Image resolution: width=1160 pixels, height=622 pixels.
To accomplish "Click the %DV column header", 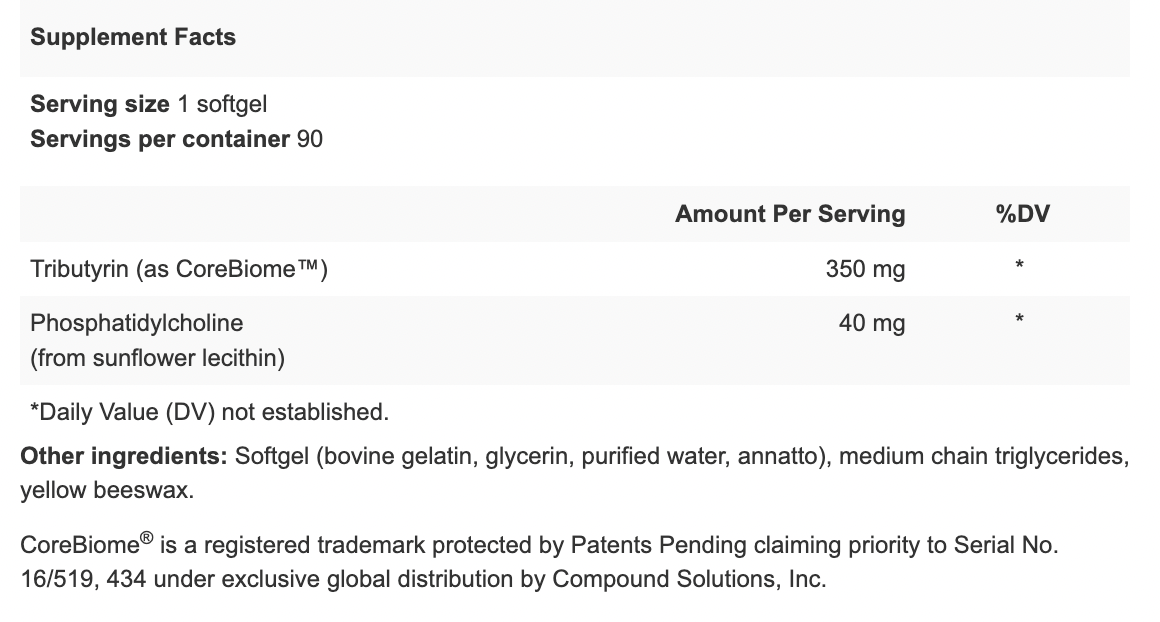I will click(x=1022, y=214).
